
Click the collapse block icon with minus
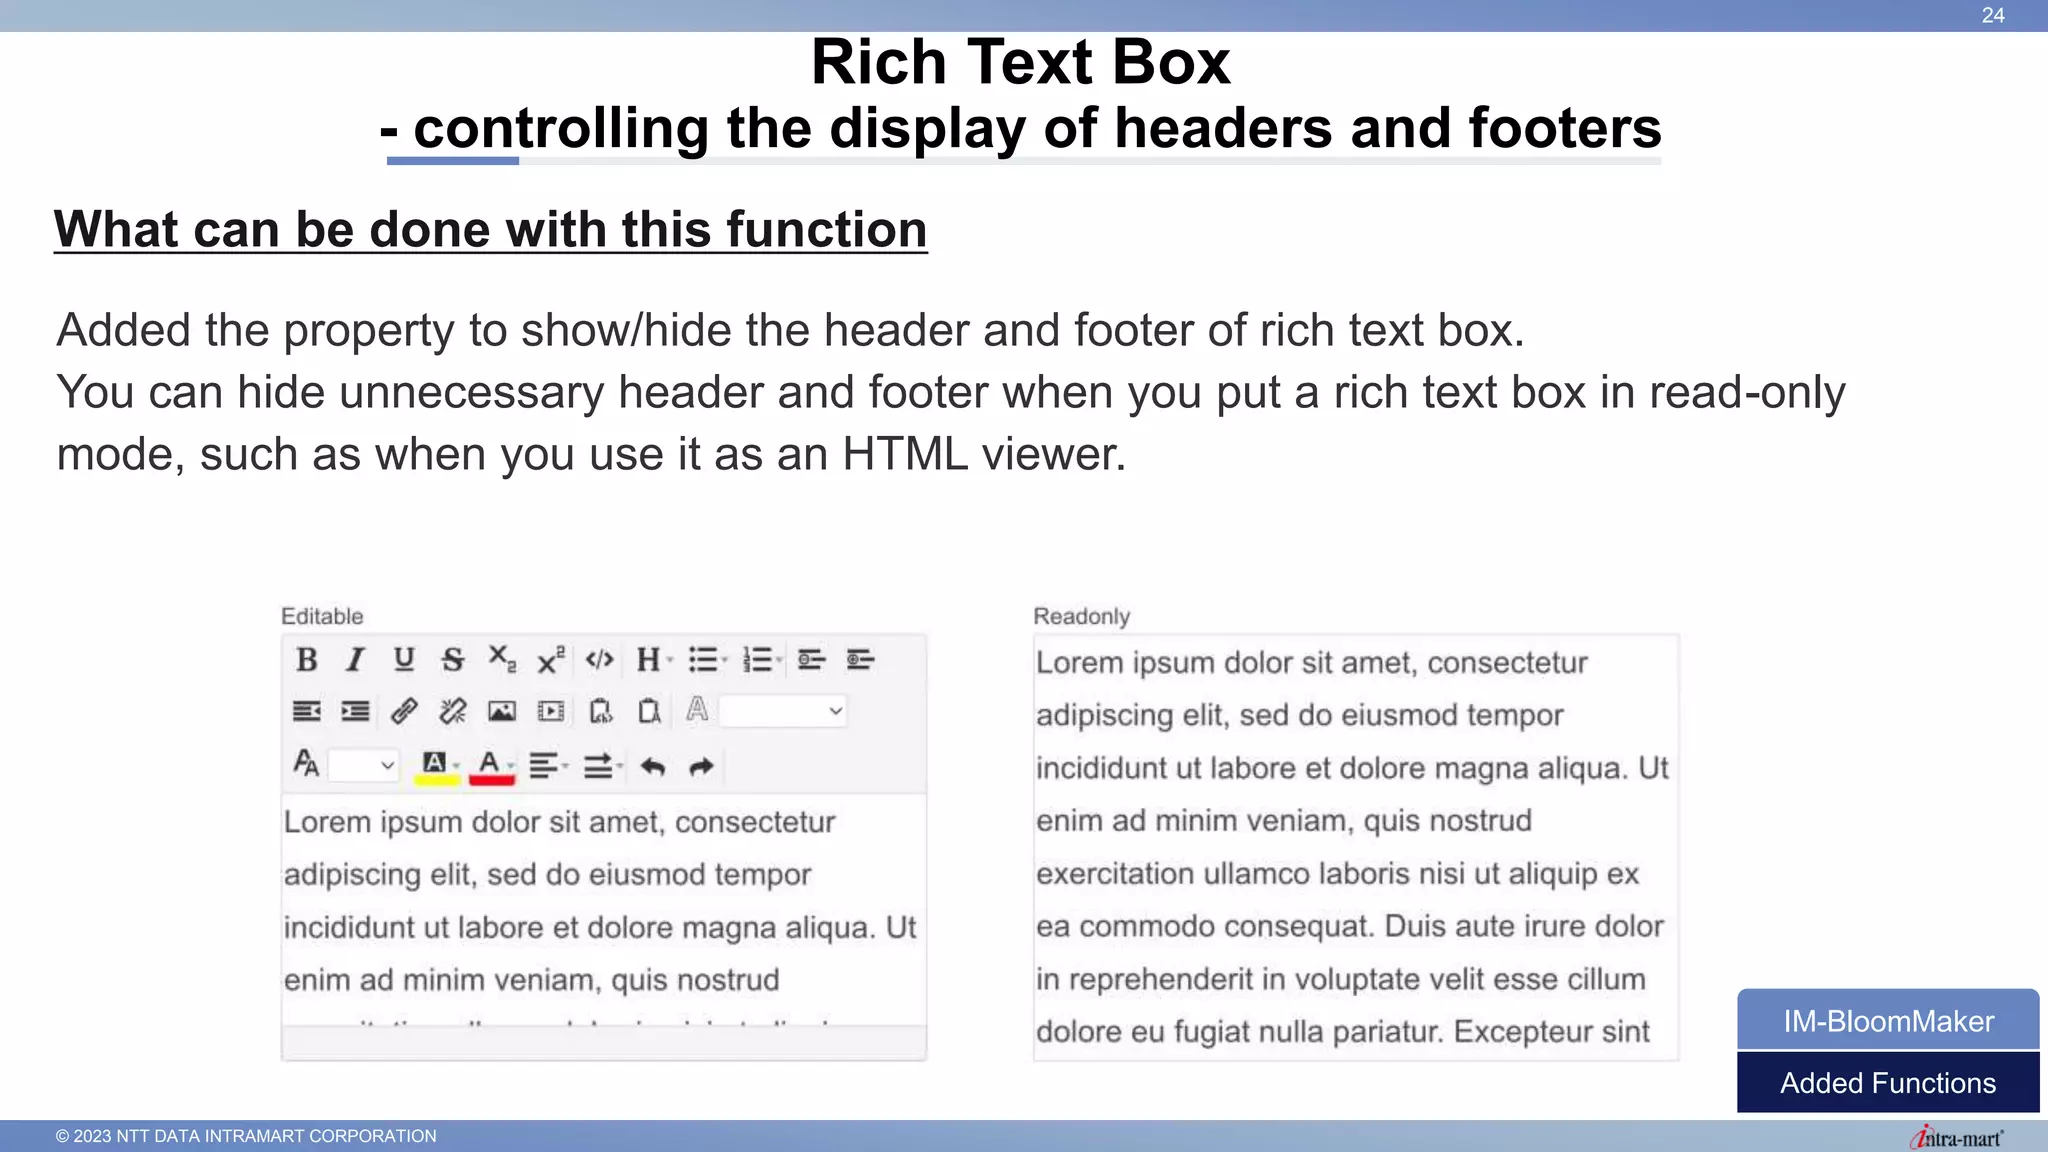[x=811, y=660]
